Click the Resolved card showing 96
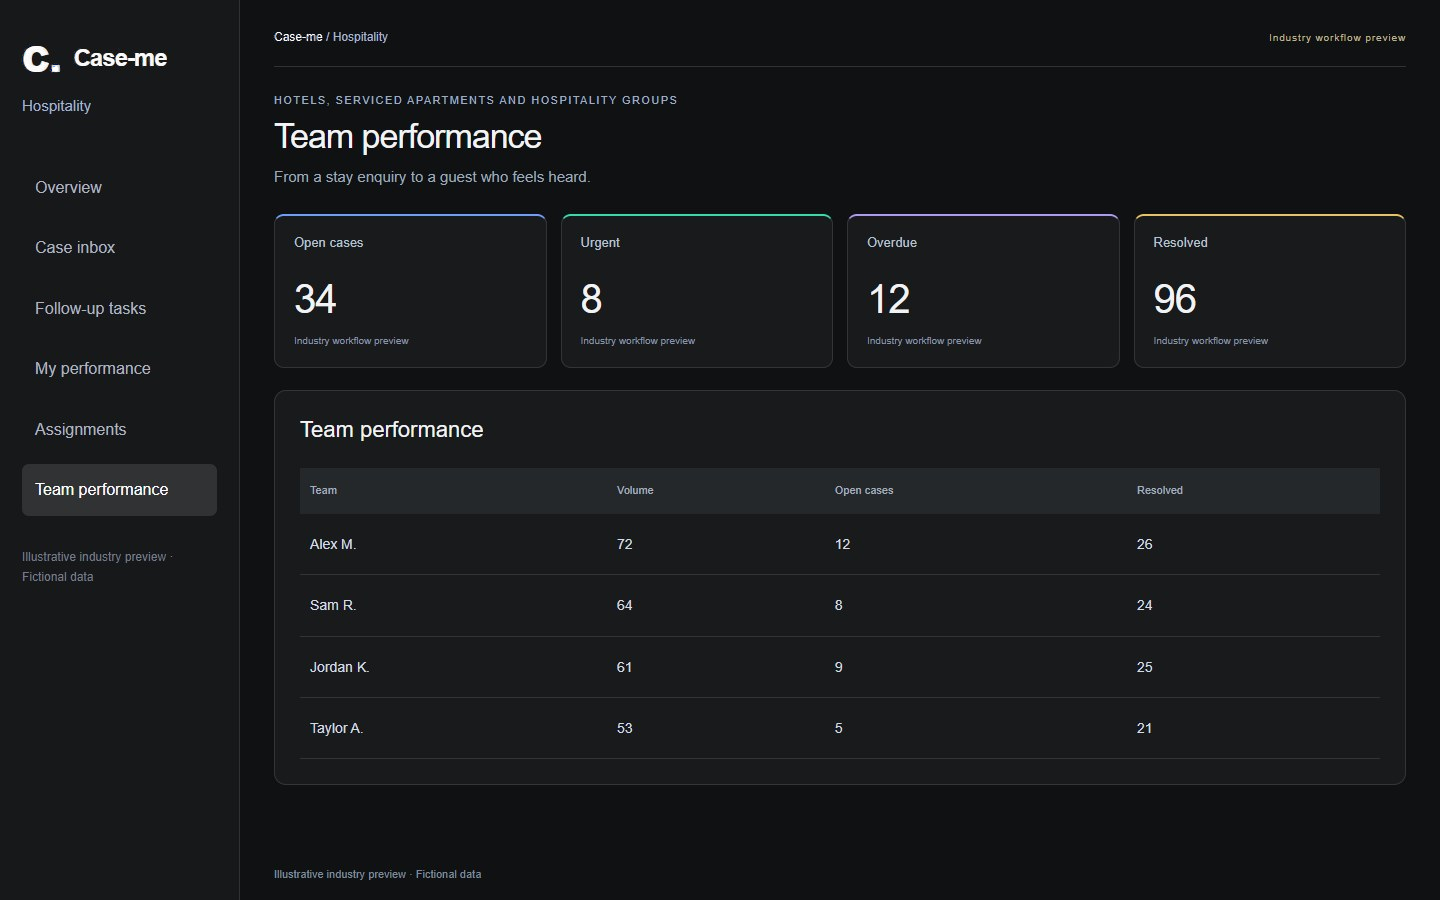 tap(1270, 291)
